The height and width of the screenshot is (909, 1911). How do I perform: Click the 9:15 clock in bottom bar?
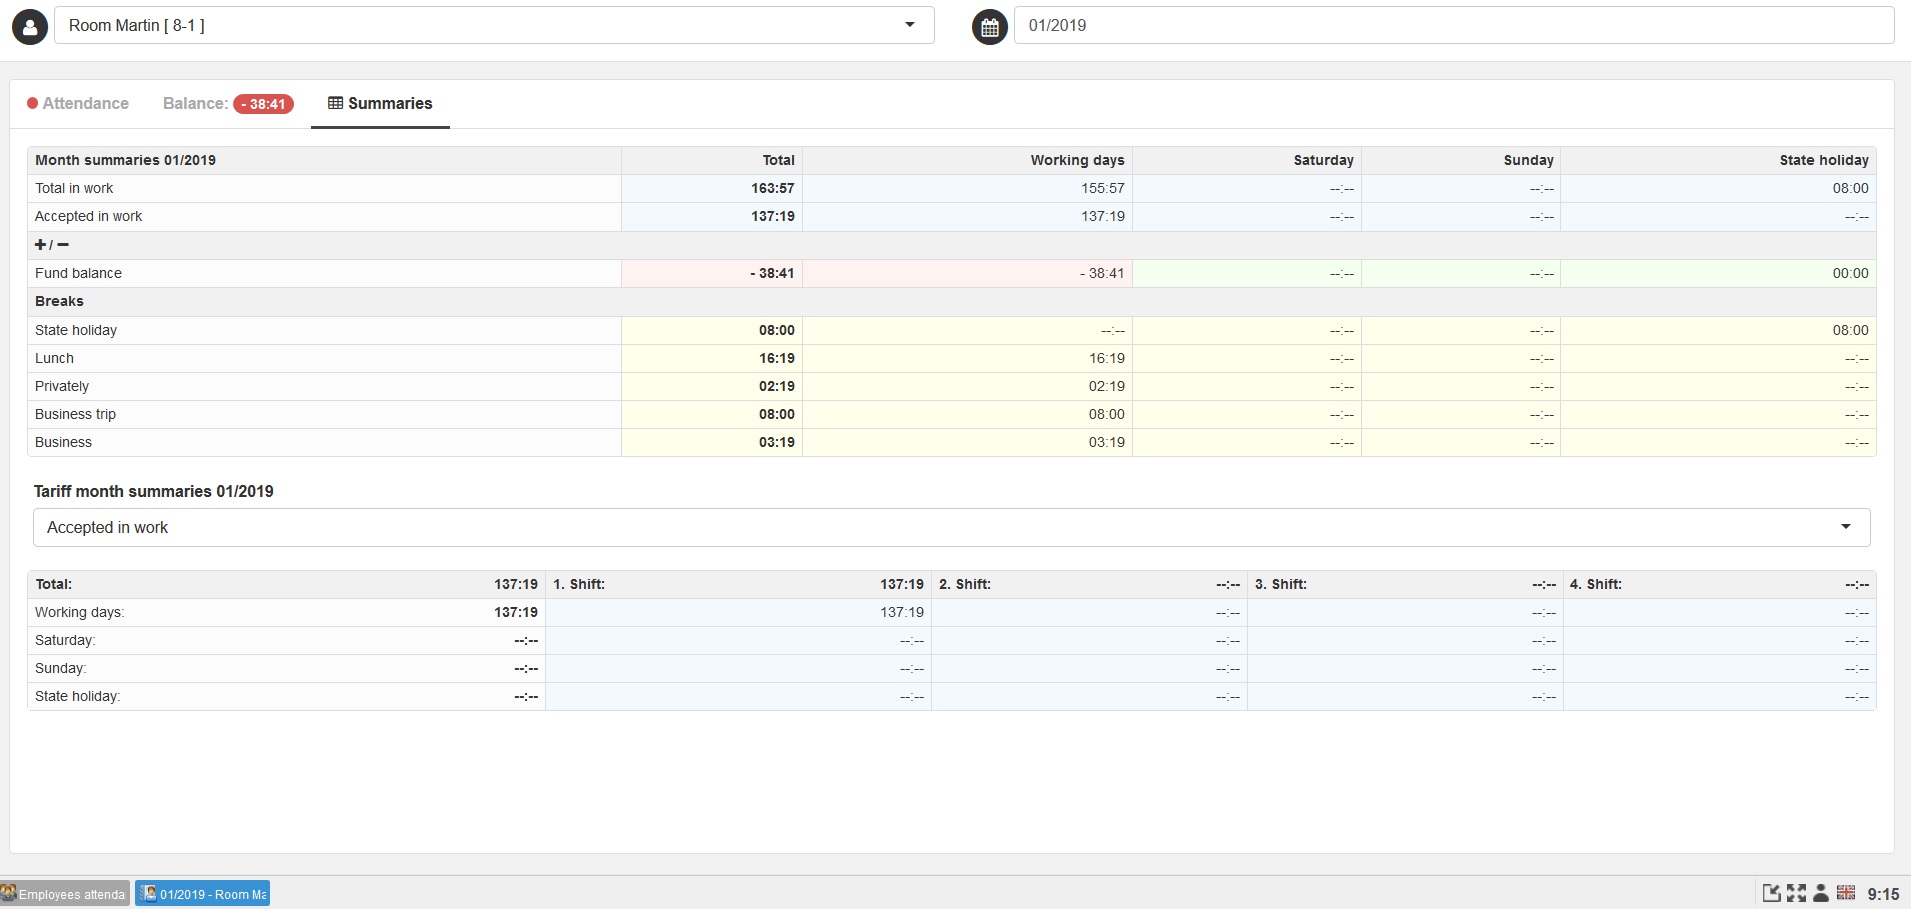tap(1883, 894)
